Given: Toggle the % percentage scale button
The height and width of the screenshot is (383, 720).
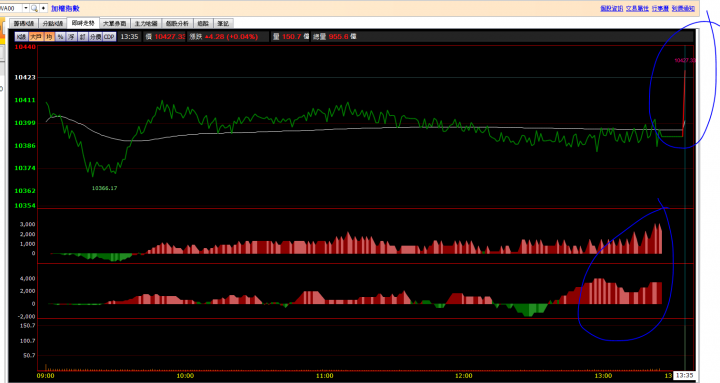Looking at the screenshot, I should tap(60, 37).
